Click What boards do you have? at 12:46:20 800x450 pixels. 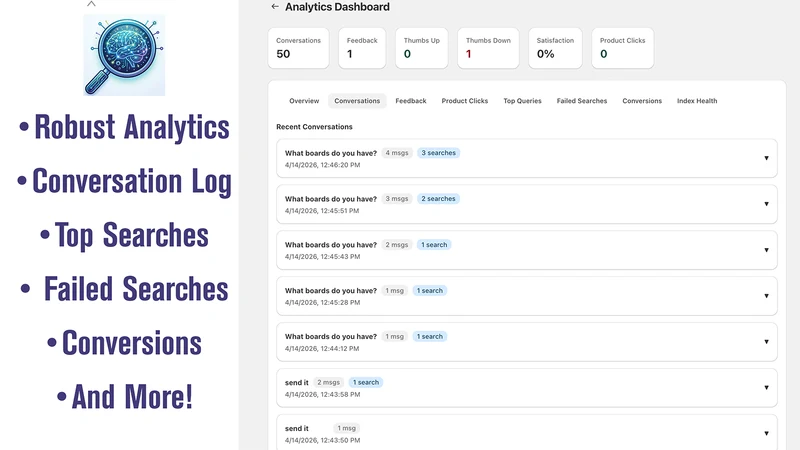click(x=331, y=153)
